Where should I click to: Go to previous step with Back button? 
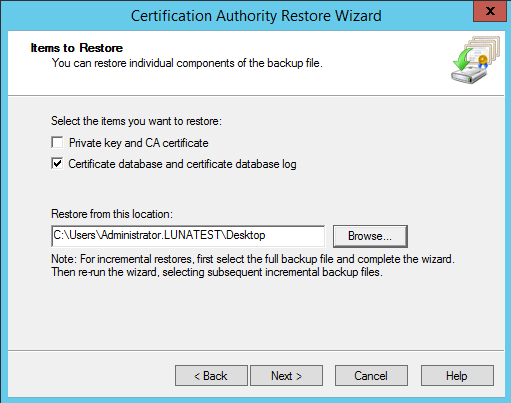(x=211, y=376)
